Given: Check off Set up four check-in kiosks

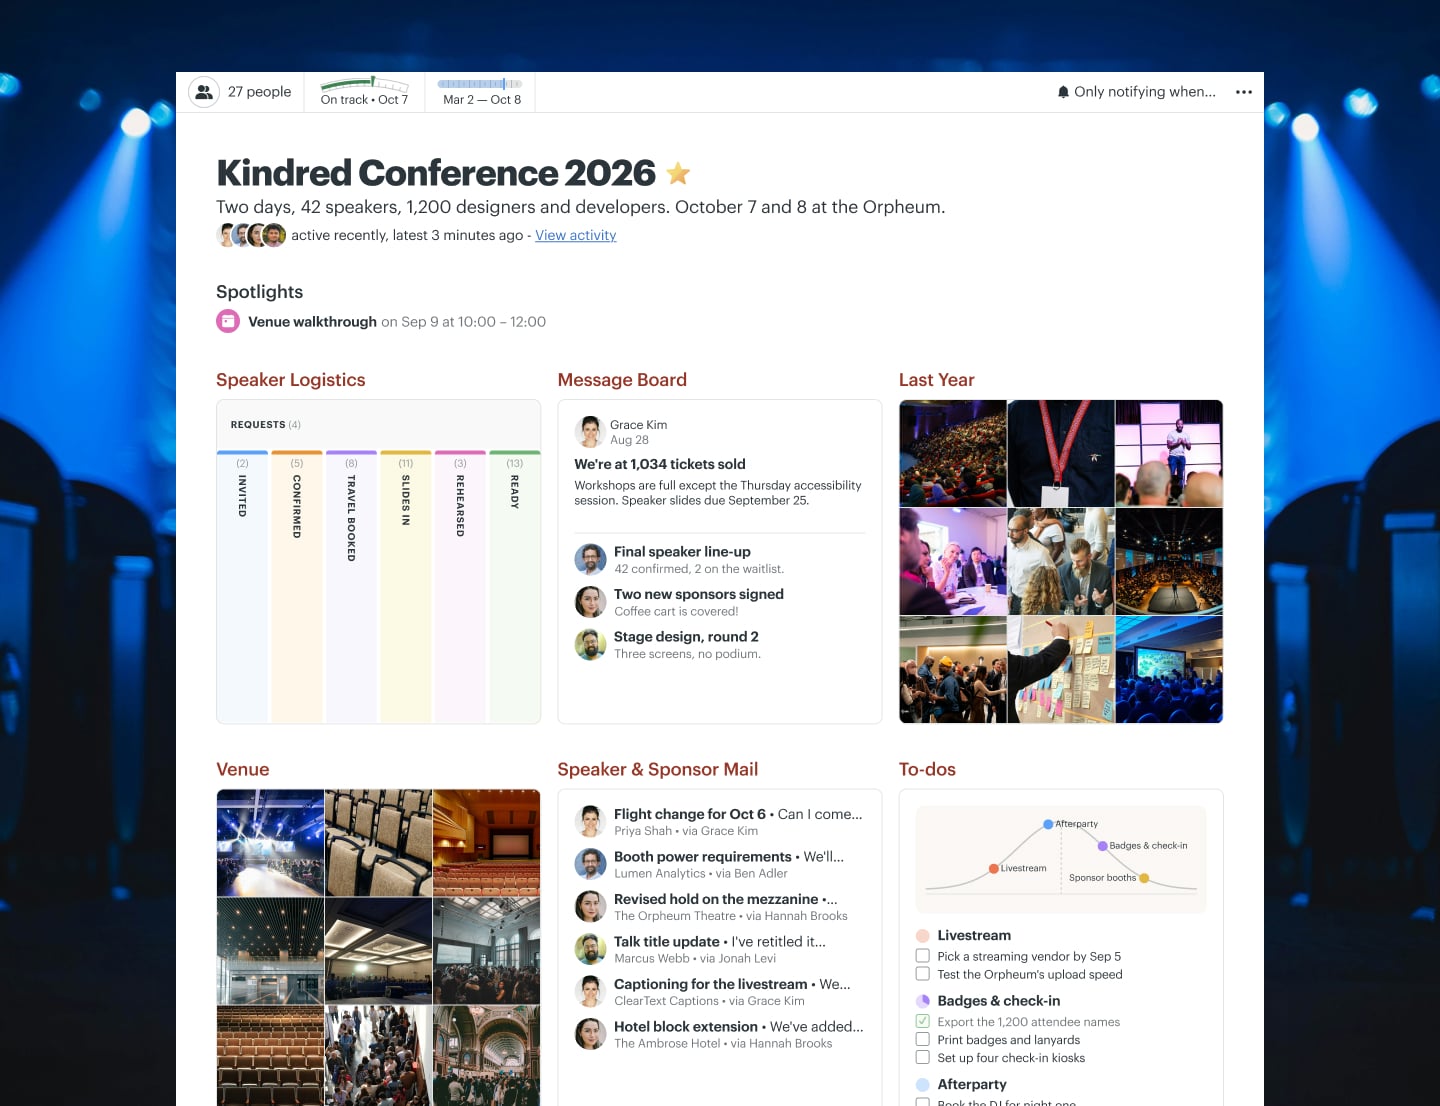Looking at the screenshot, I should (923, 1057).
